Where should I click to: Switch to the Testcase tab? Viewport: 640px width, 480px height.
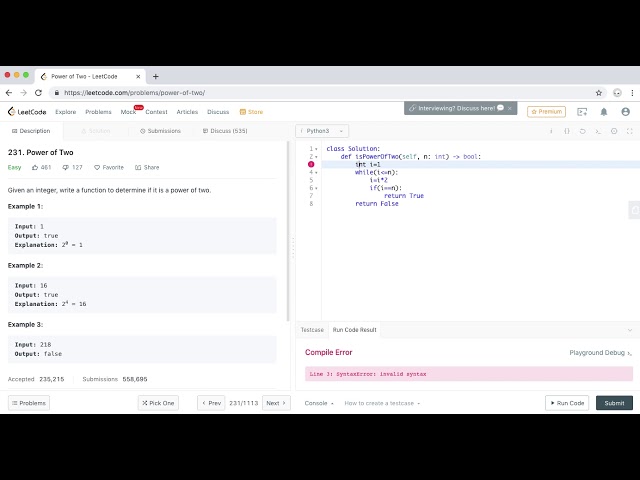click(x=312, y=330)
